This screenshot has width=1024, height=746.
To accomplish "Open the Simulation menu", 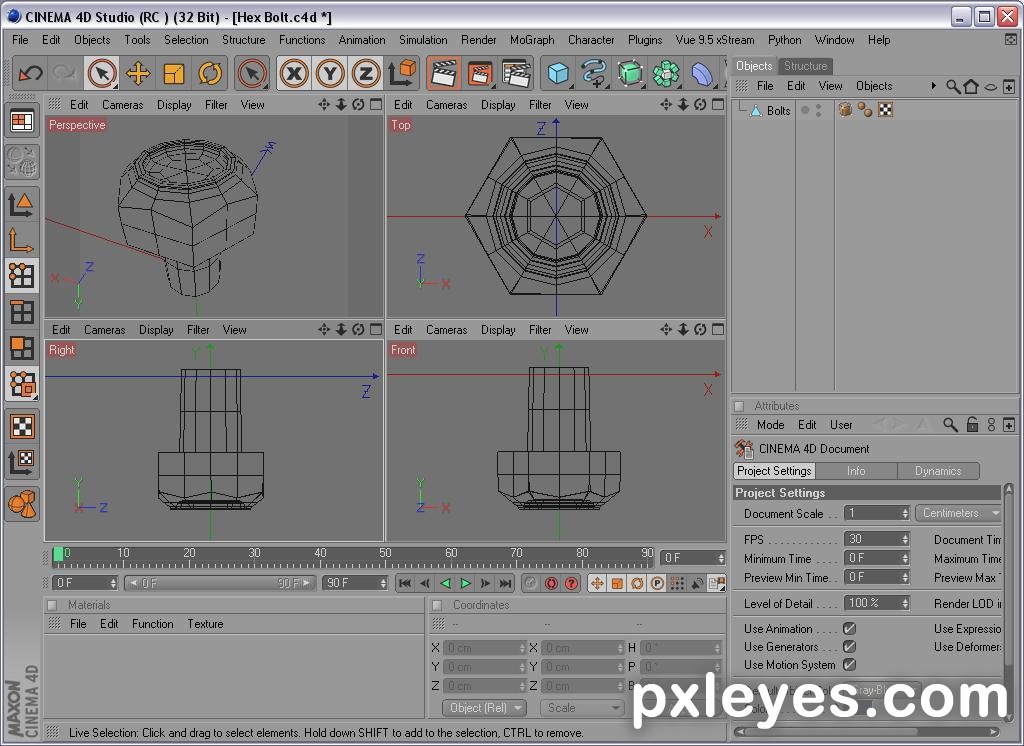I will [x=423, y=40].
